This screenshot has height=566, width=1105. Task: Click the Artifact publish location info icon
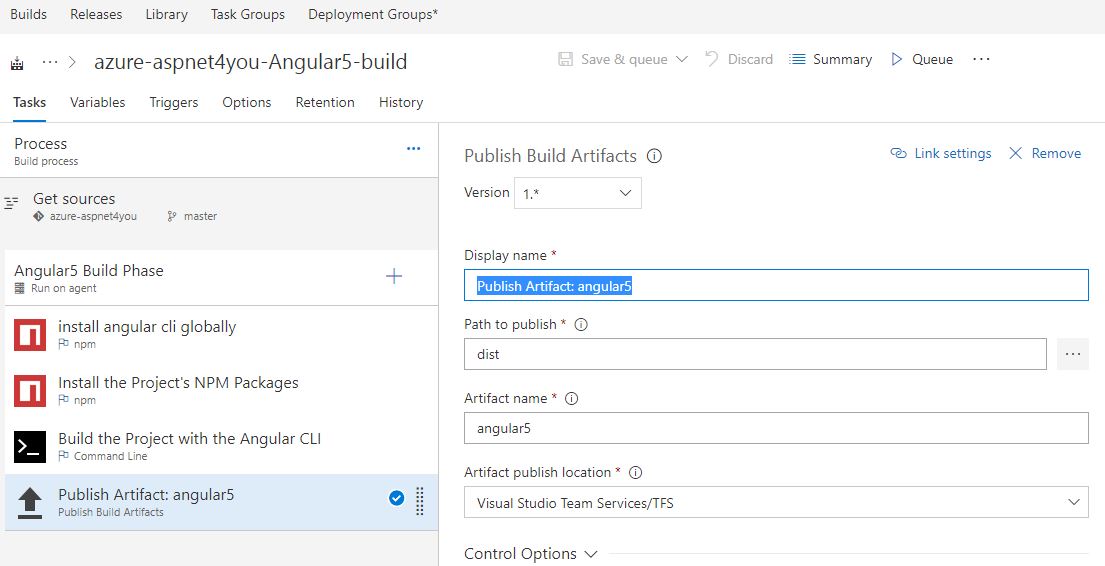pos(635,472)
